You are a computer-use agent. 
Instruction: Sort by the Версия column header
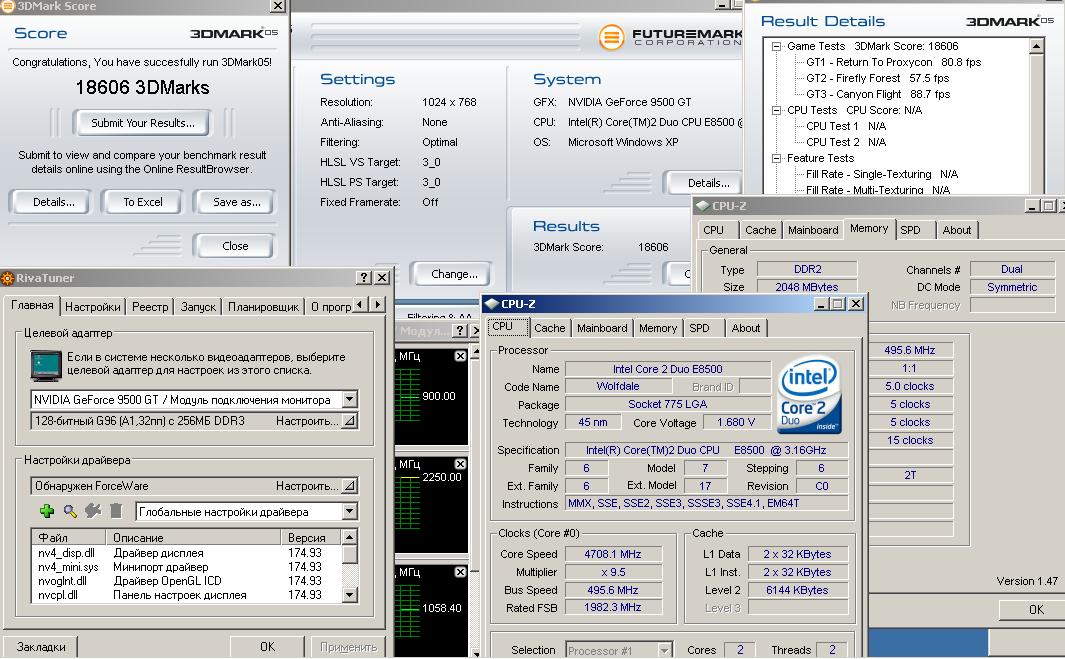pyautogui.click(x=310, y=537)
